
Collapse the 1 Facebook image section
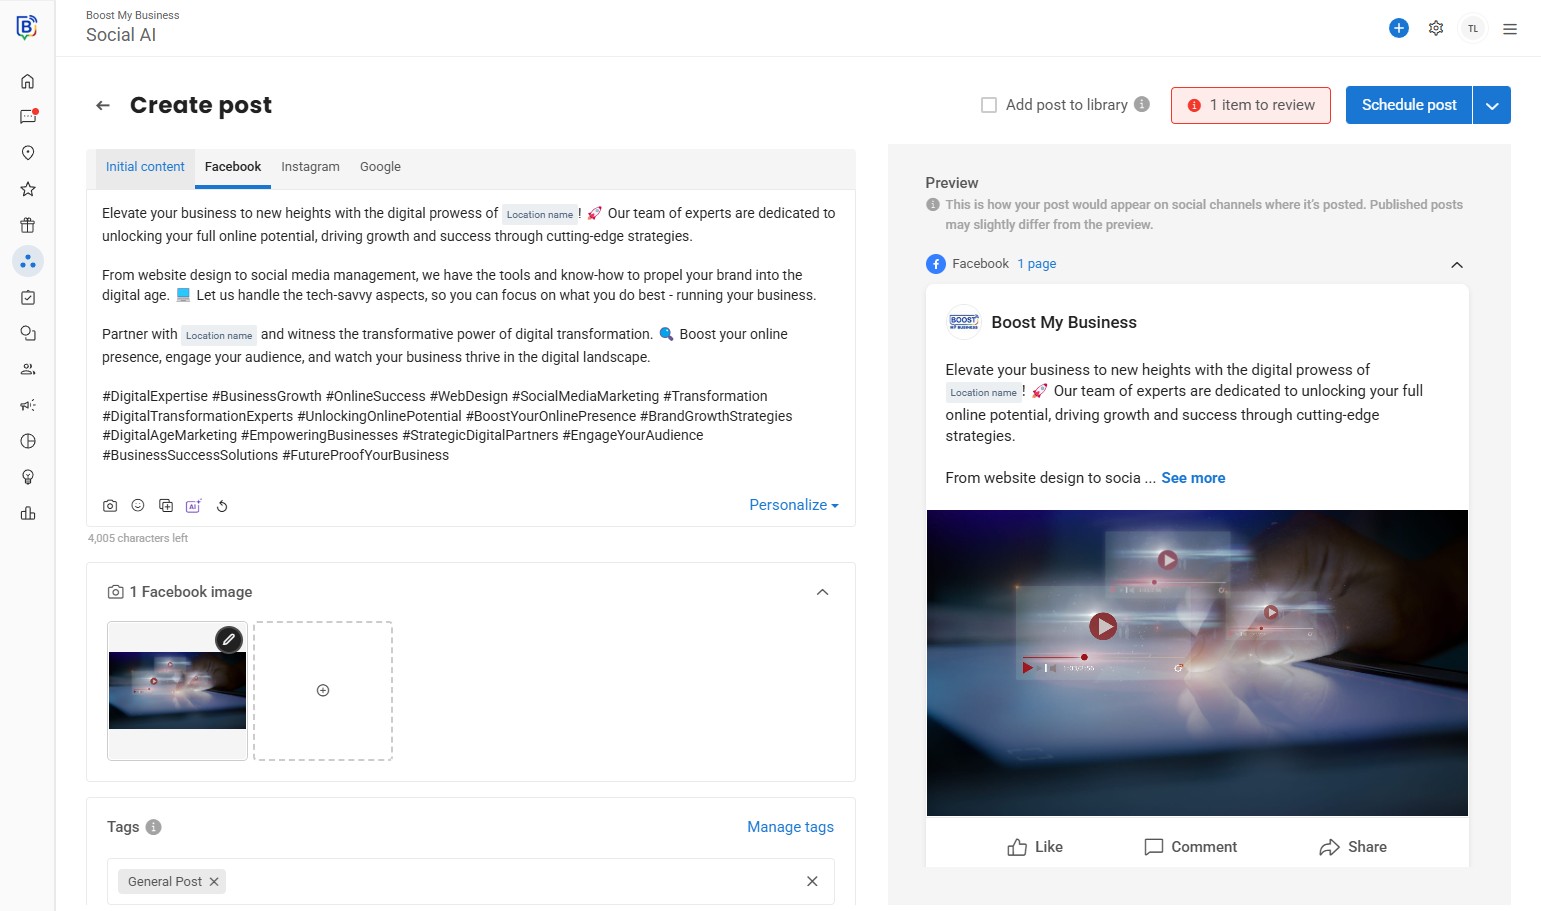(x=822, y=592)
